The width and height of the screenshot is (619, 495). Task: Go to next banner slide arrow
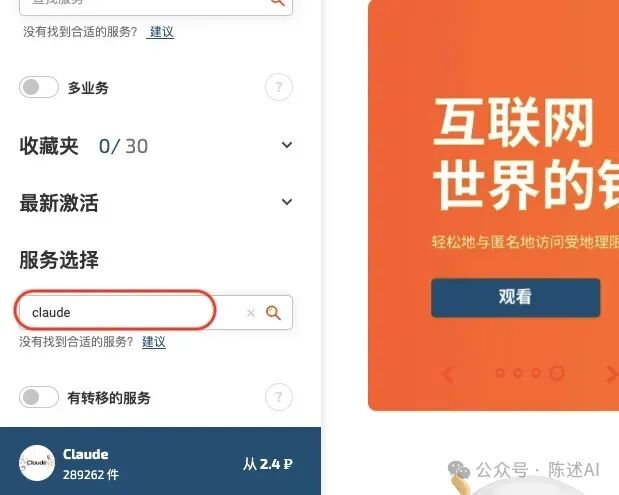(611, 374)
